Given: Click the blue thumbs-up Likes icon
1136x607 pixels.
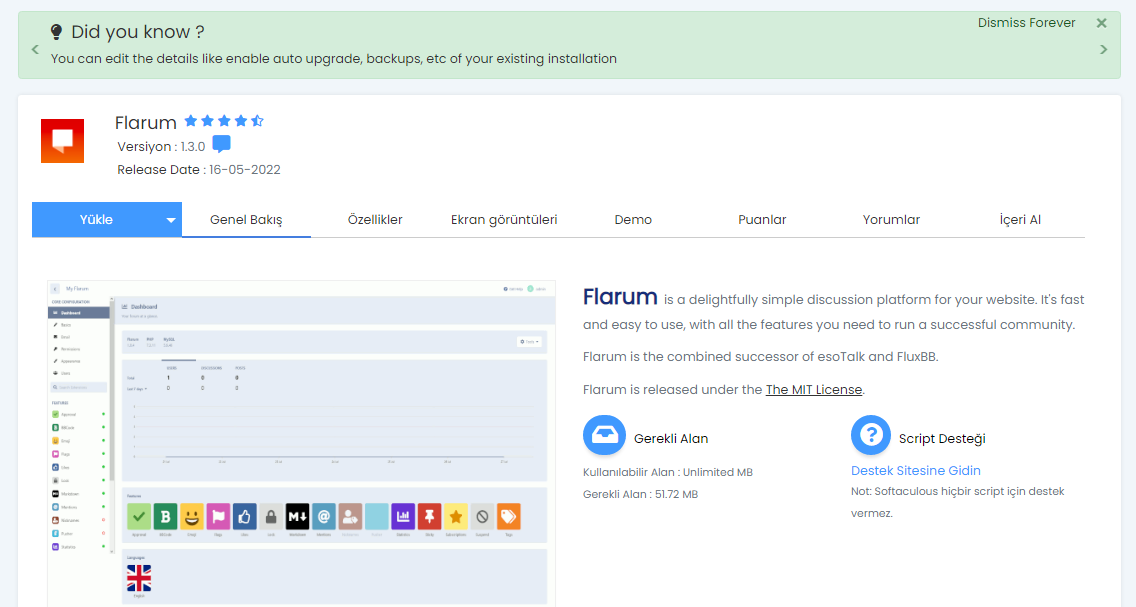Looking at the screenshot, I should 245,516.
